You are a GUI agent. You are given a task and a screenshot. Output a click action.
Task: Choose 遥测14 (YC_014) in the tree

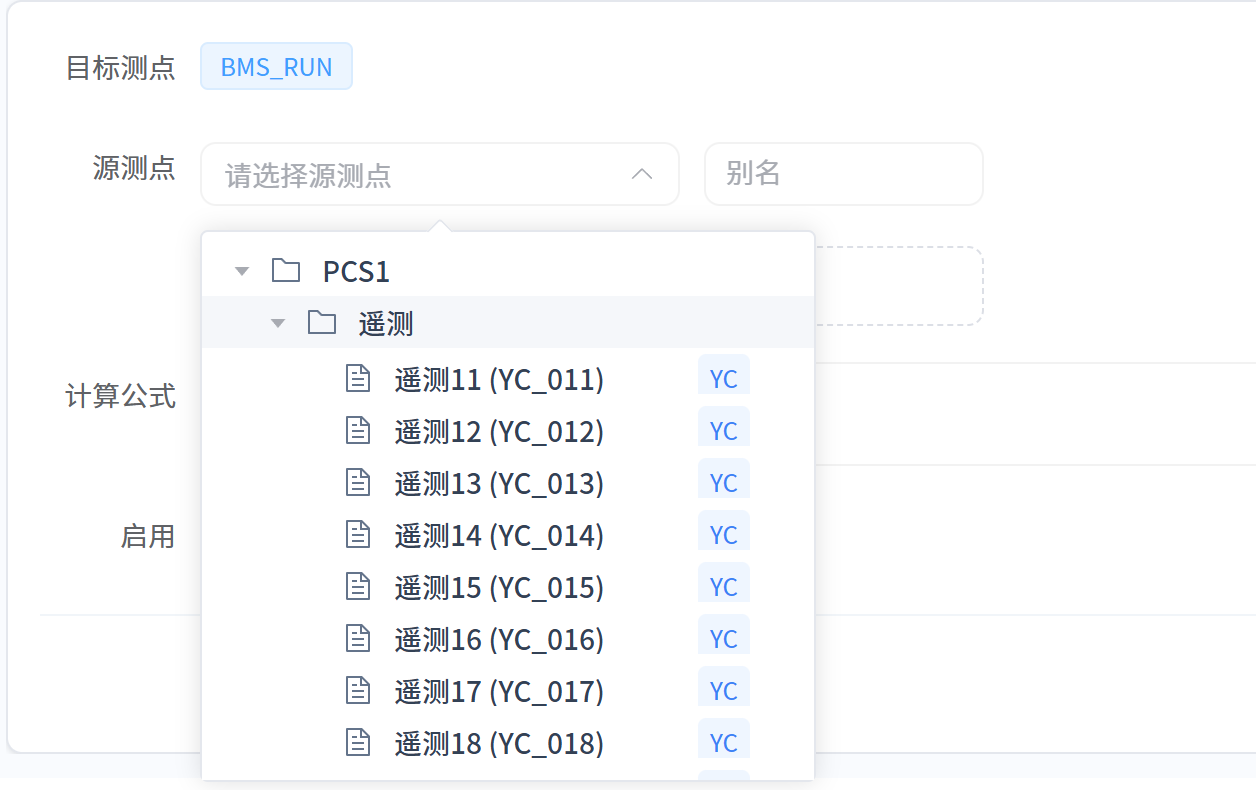point(499,536)
